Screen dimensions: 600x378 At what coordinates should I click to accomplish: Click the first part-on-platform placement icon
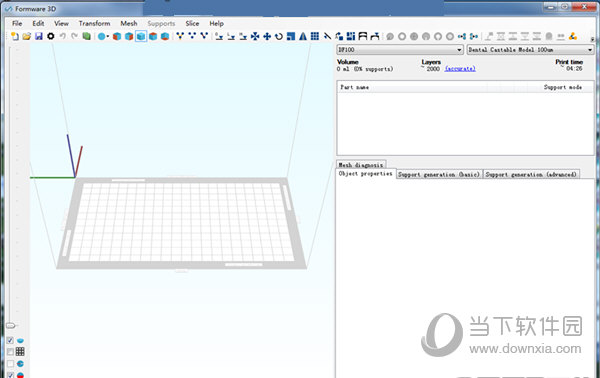(219, 36)
